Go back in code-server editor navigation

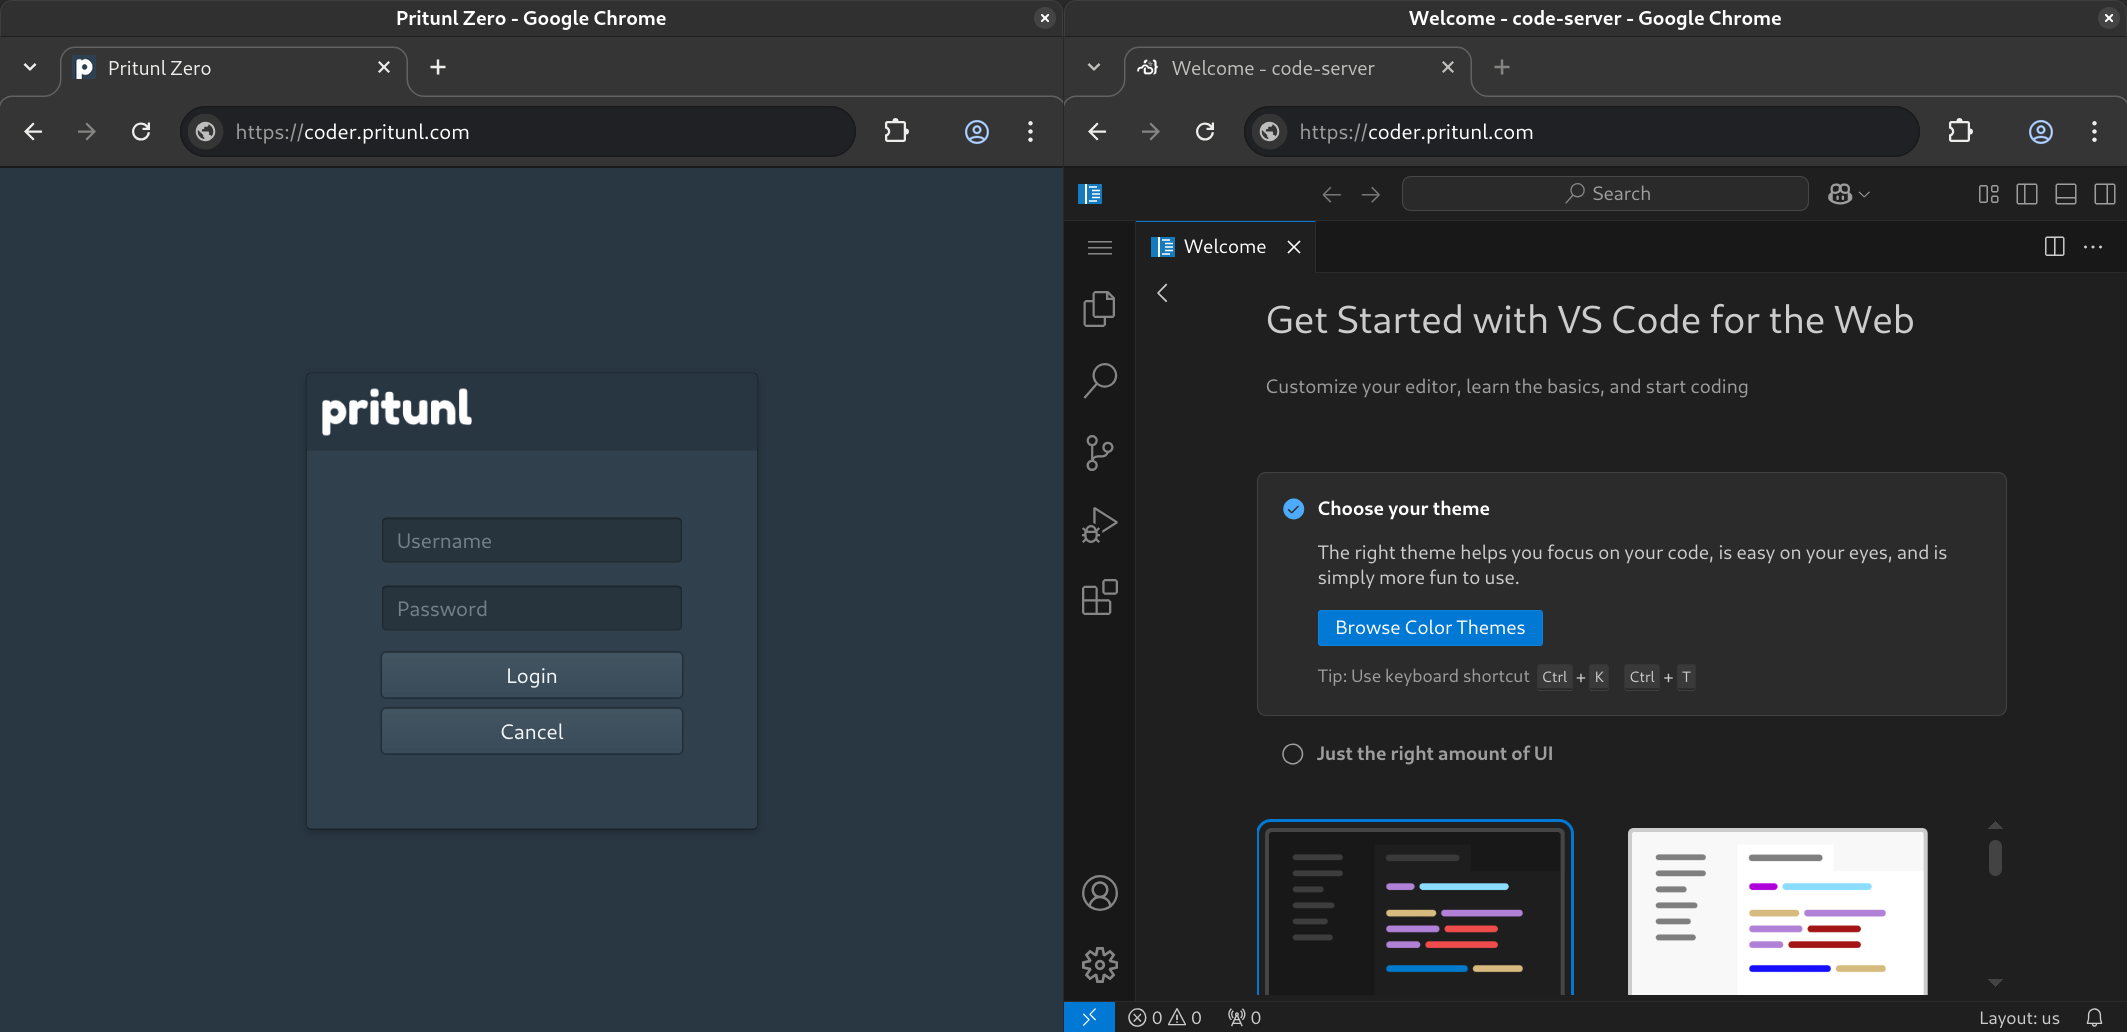[1331, 194]
